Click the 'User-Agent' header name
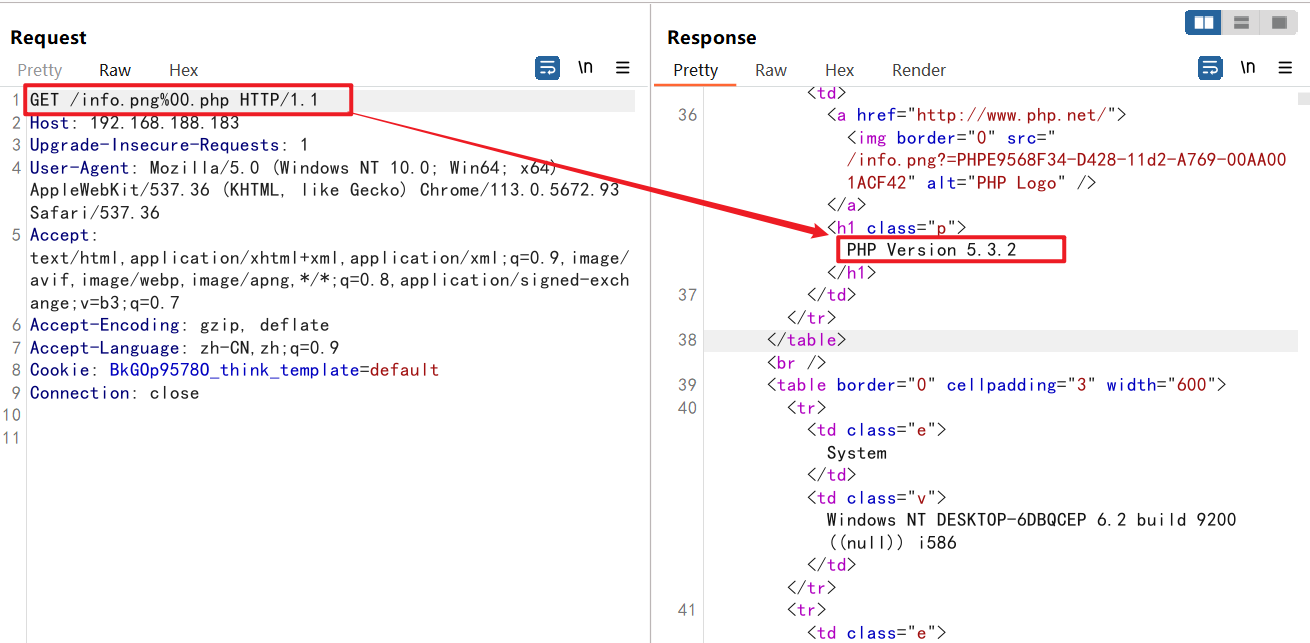The image size is (1310, 643). (x=79, y=168)
